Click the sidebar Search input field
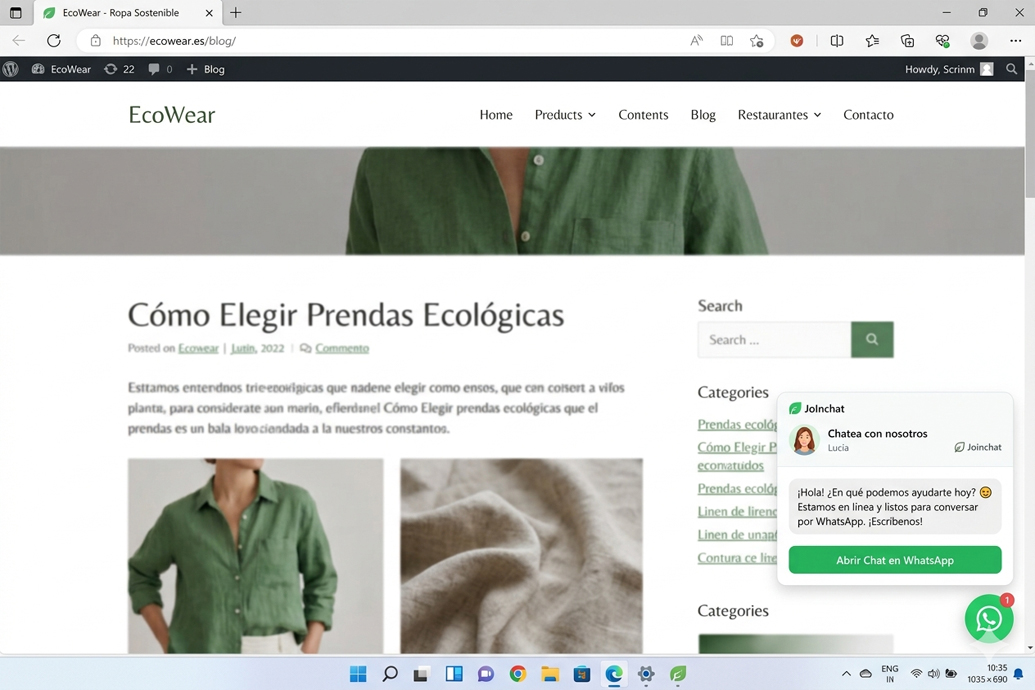1035x690 pixels. click(x=774, y=339)
